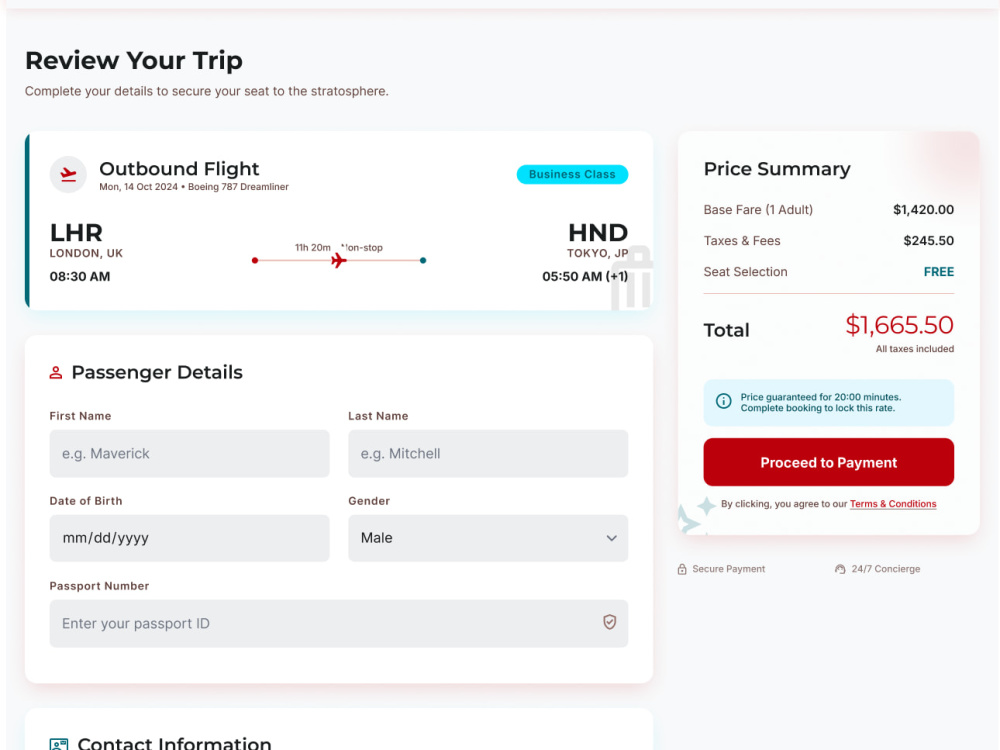Screen dimensions: 1000x750
Task: Open the Terms & Conditions link
Action: 893,504
